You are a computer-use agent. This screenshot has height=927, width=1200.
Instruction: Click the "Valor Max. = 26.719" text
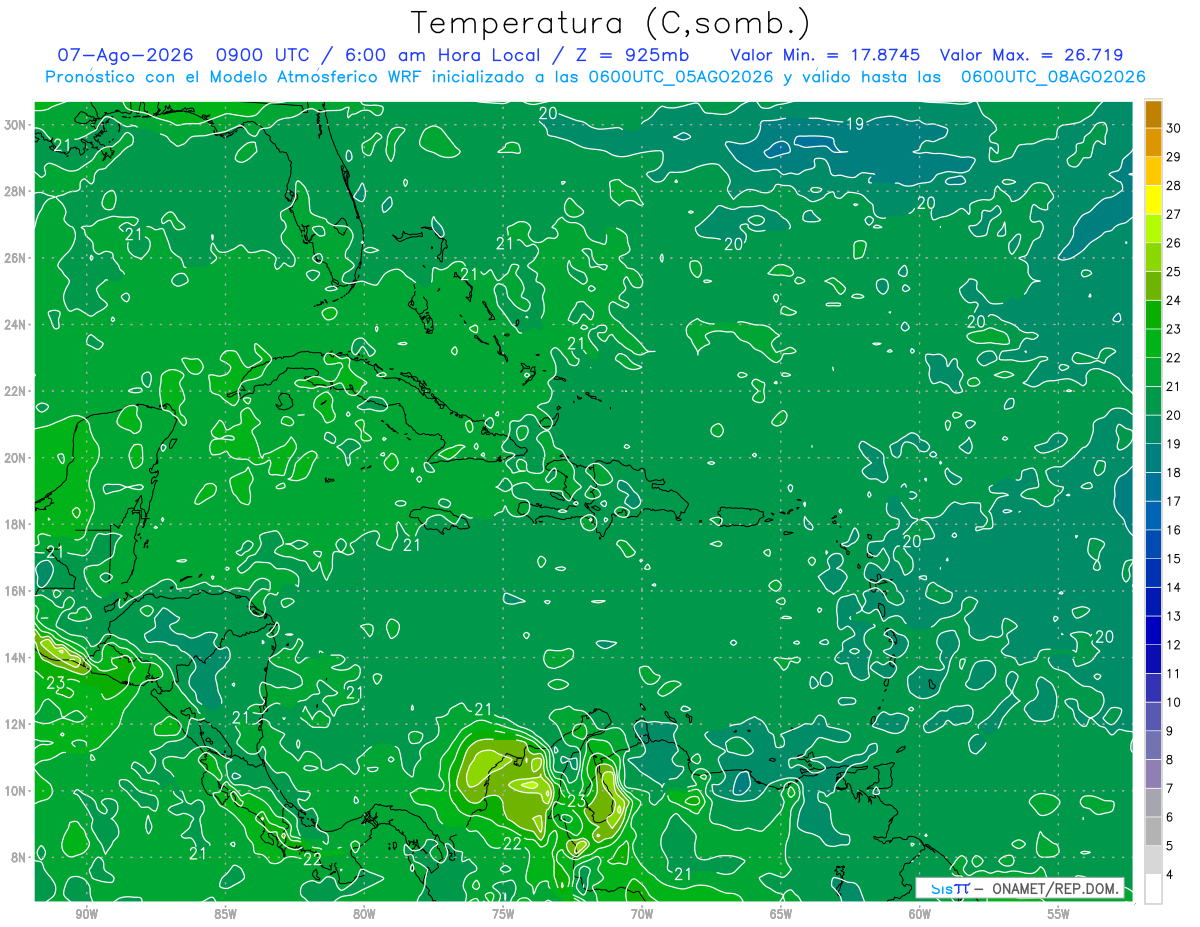coord(1032,55)
